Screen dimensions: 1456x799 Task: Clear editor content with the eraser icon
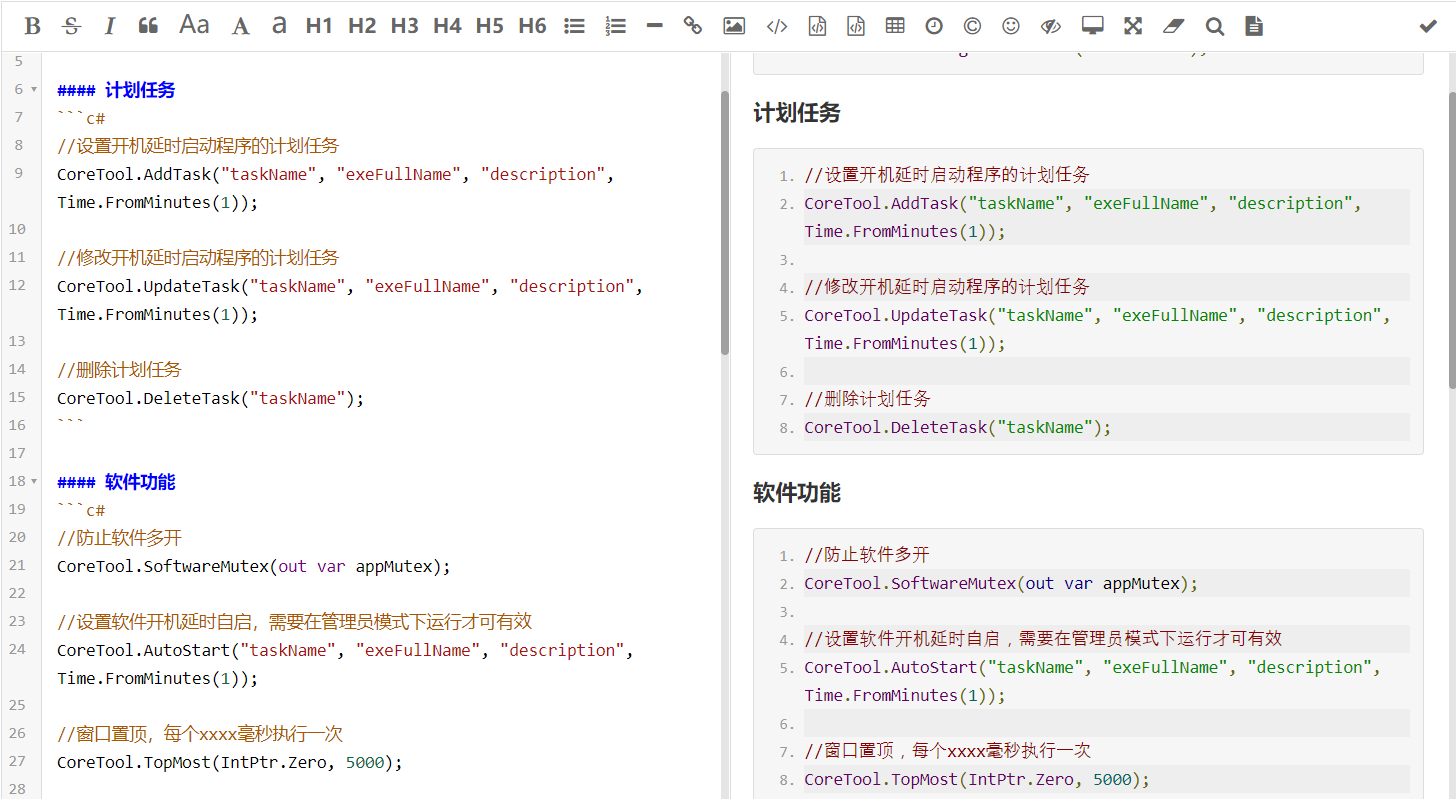[1173, 25]
